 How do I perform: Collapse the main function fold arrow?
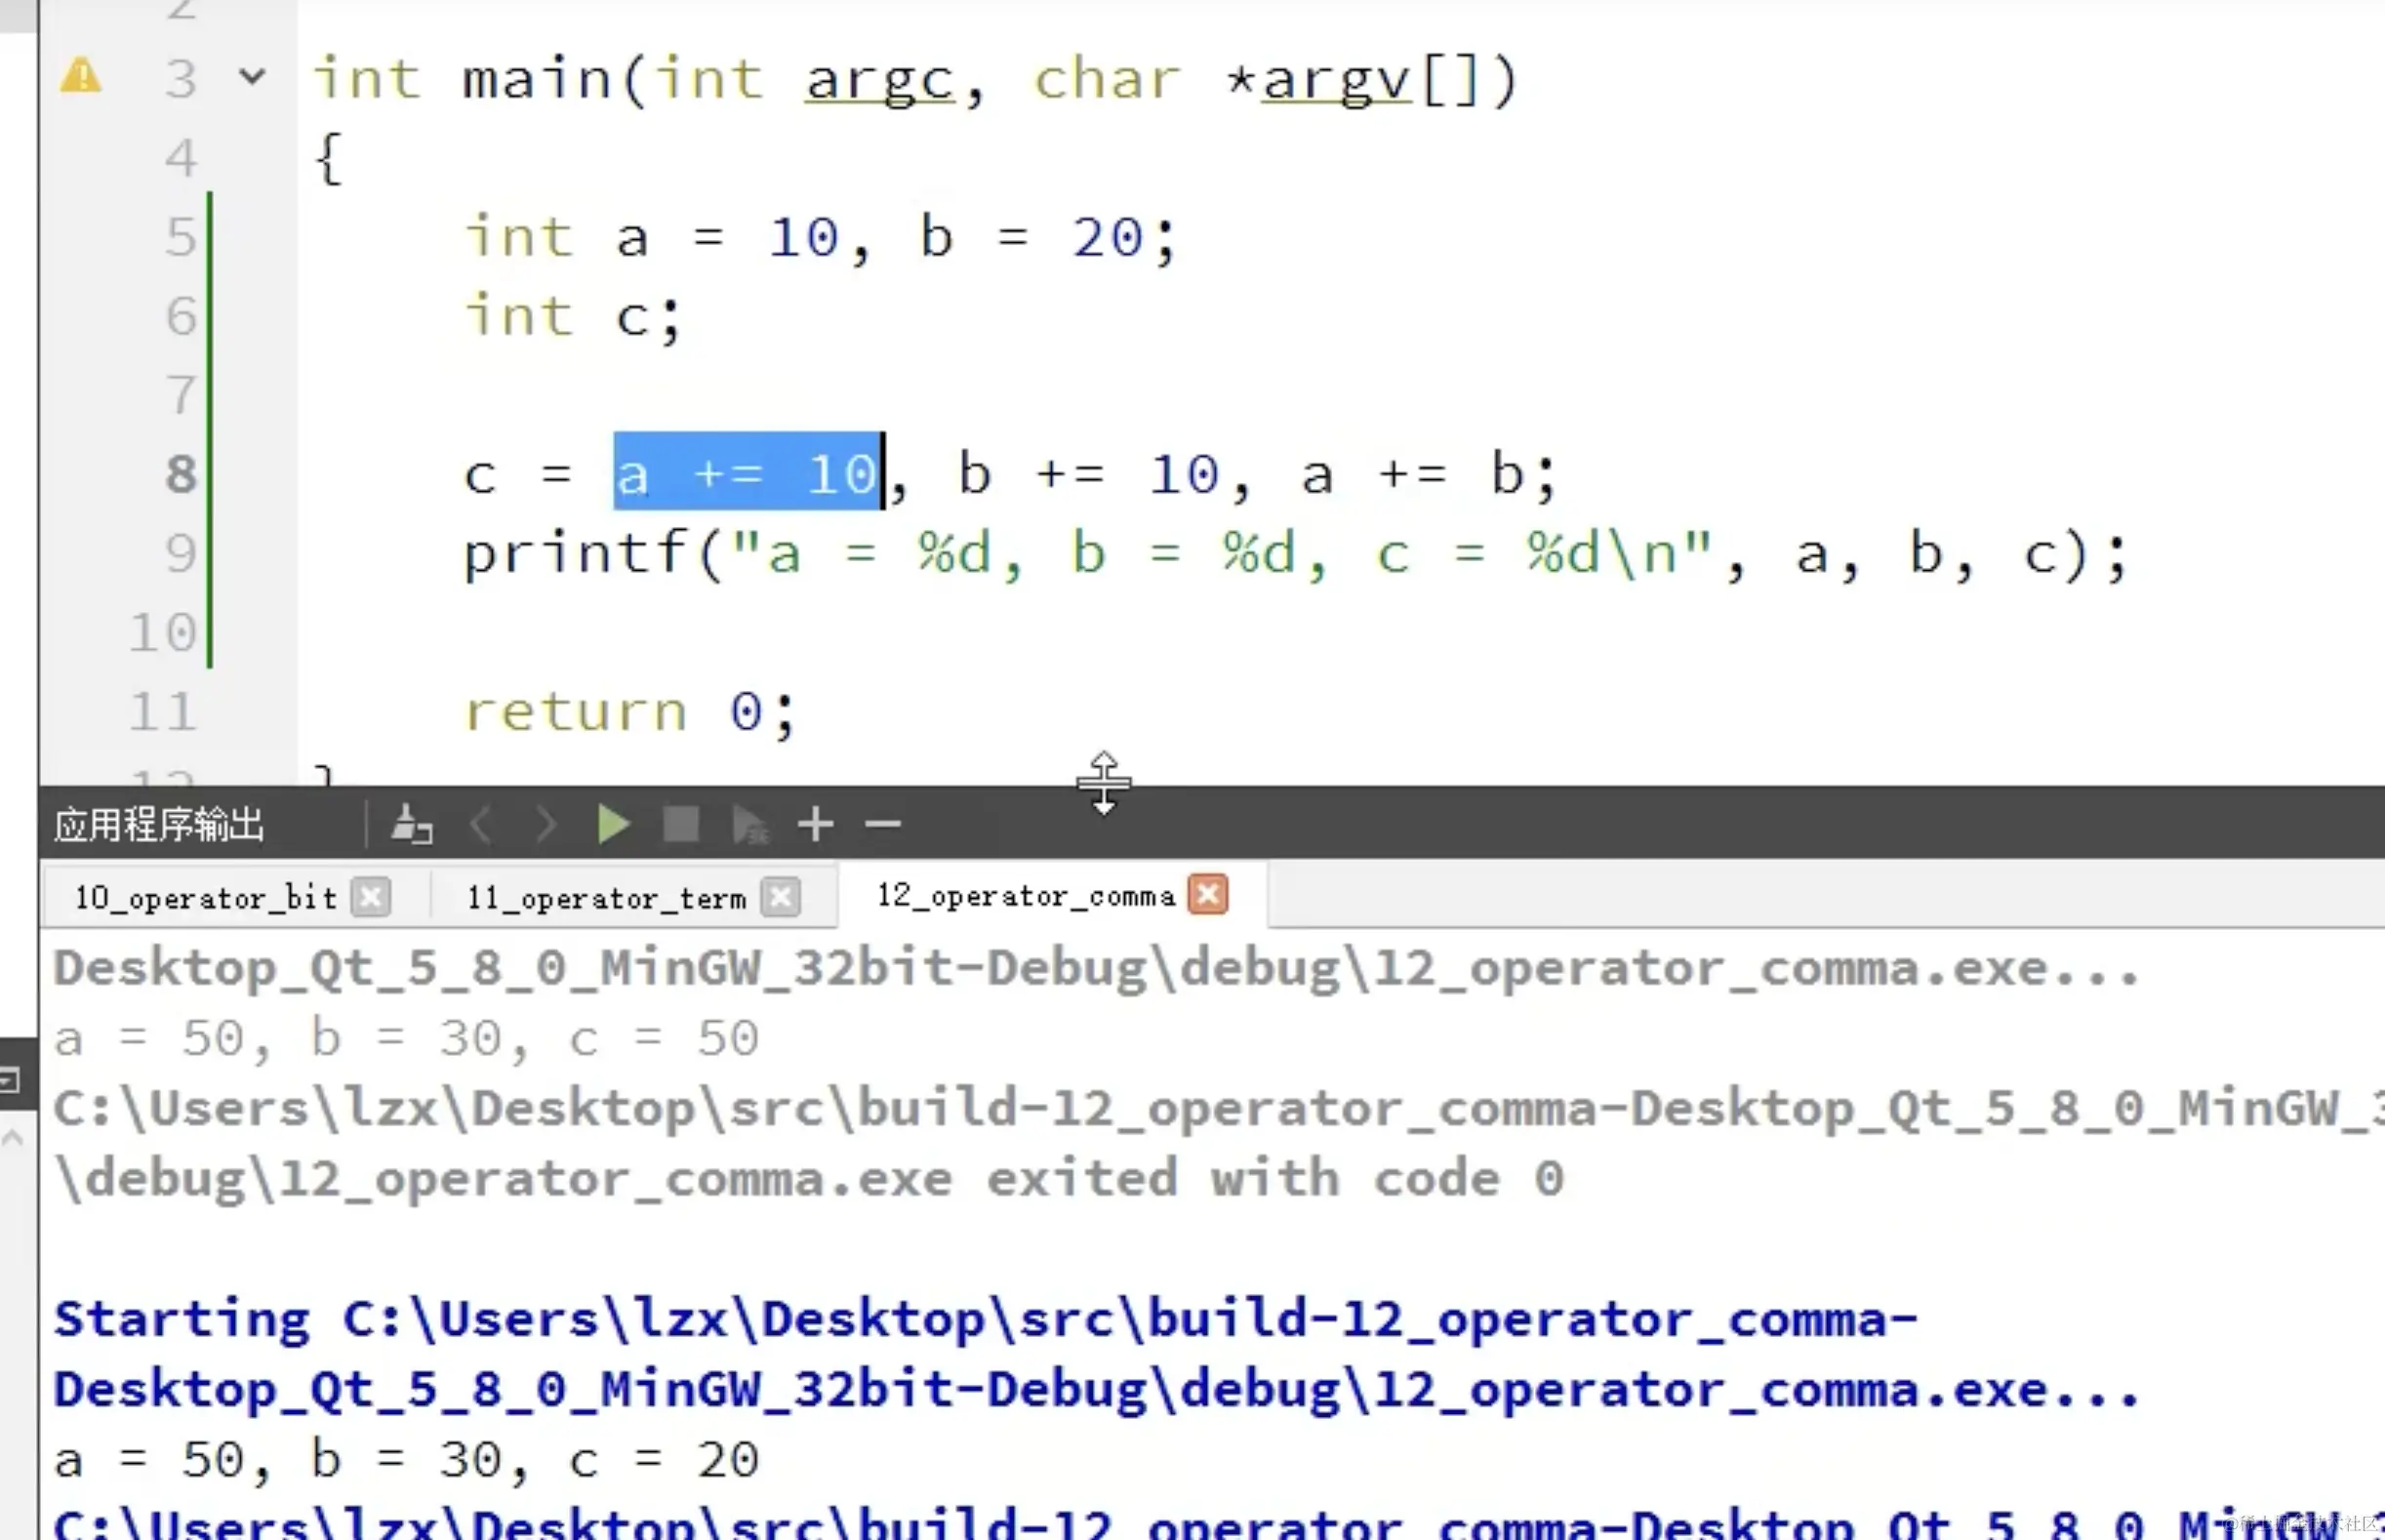(x=253, y=77)
